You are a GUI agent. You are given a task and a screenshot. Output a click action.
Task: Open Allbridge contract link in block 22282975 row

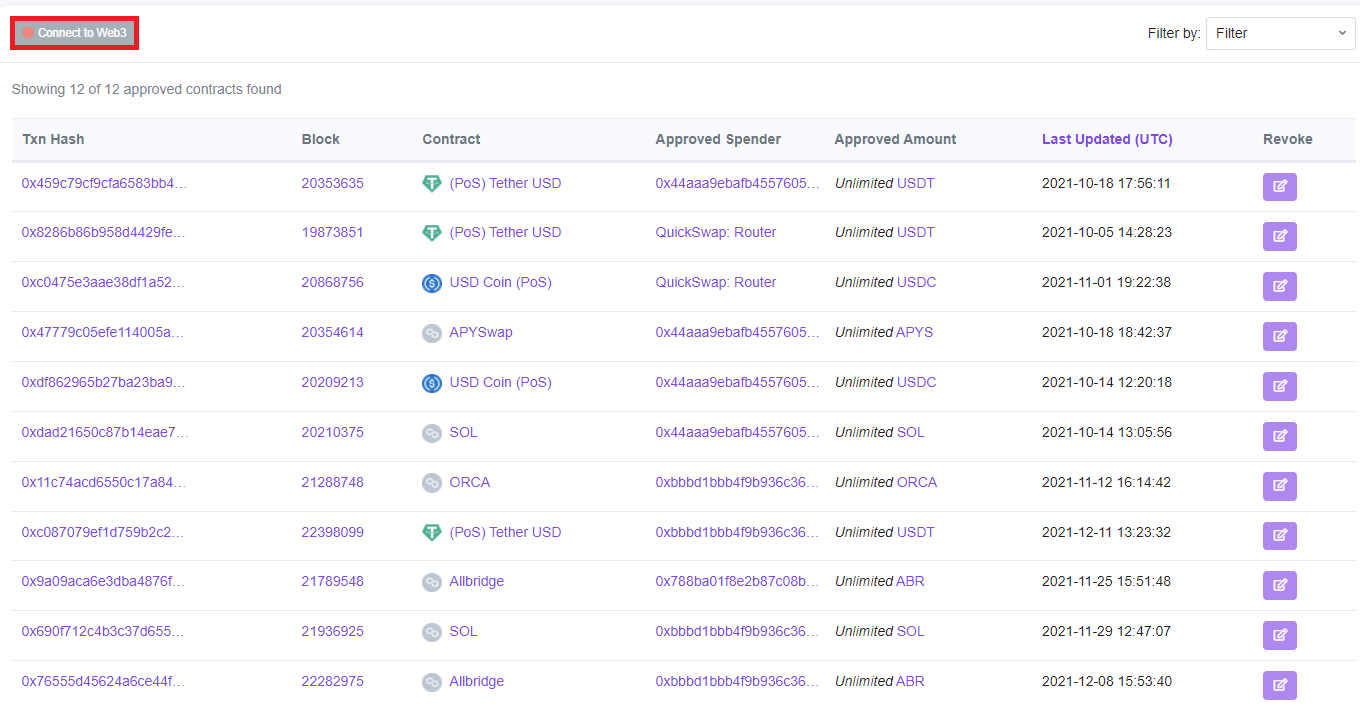[477, 681]
